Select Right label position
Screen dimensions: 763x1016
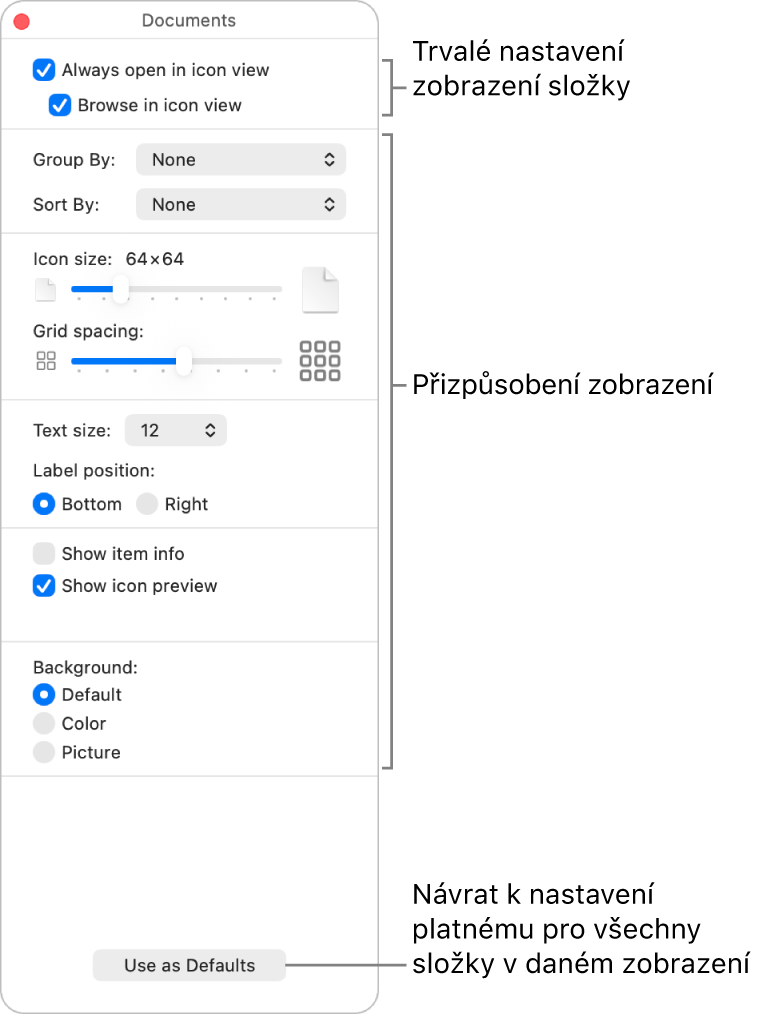147,504
